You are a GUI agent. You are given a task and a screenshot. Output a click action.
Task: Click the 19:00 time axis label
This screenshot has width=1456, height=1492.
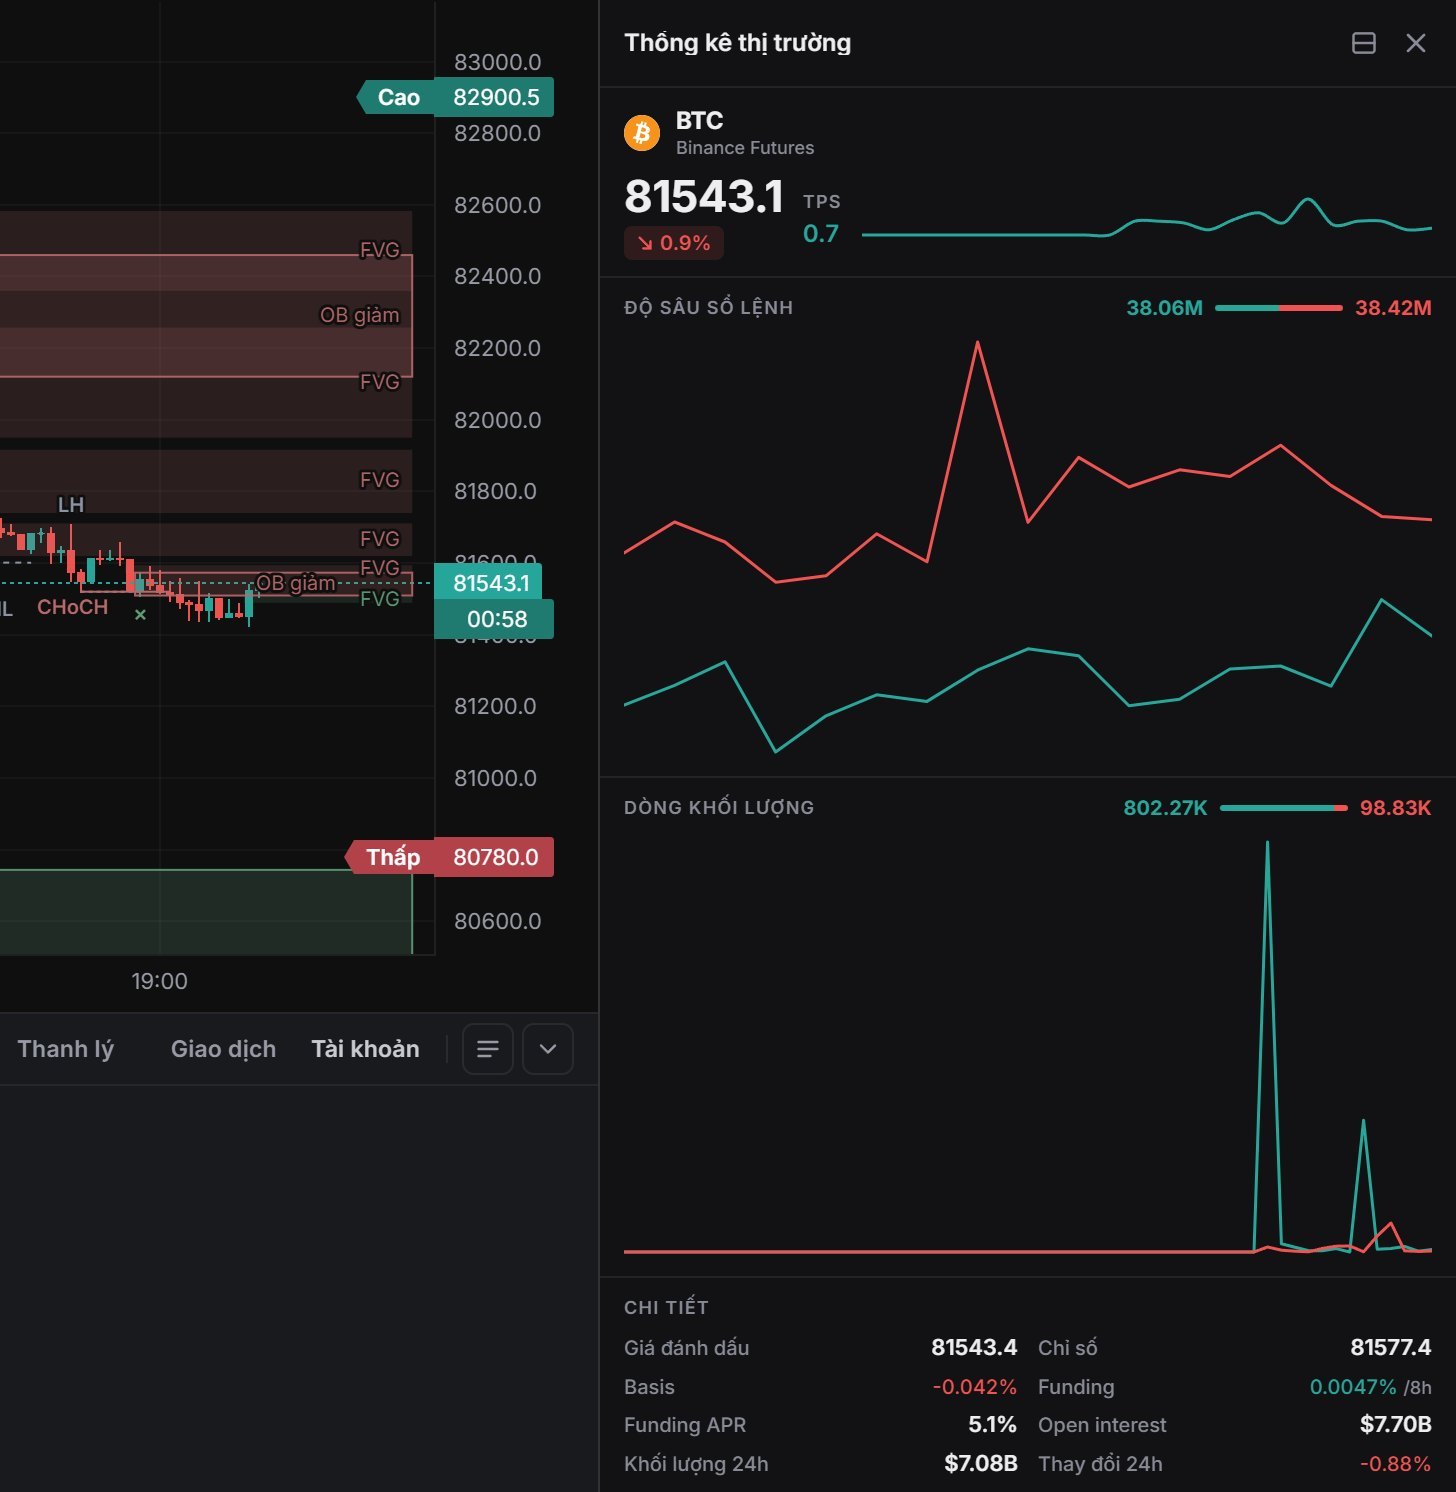tap(160, 981)
